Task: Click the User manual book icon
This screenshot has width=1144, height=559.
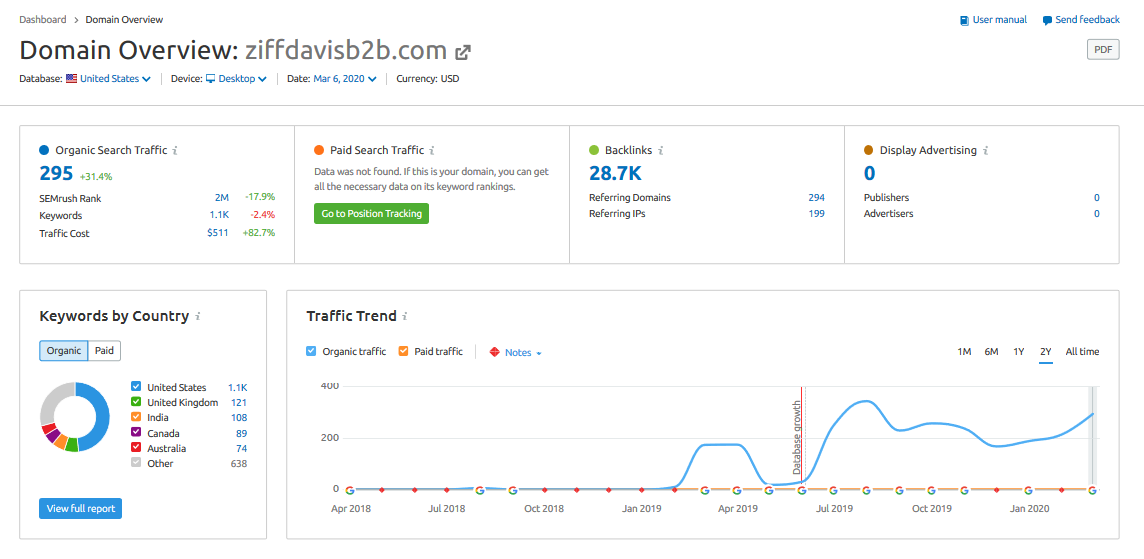Action: pyautogui.click(x=965, y=20)
